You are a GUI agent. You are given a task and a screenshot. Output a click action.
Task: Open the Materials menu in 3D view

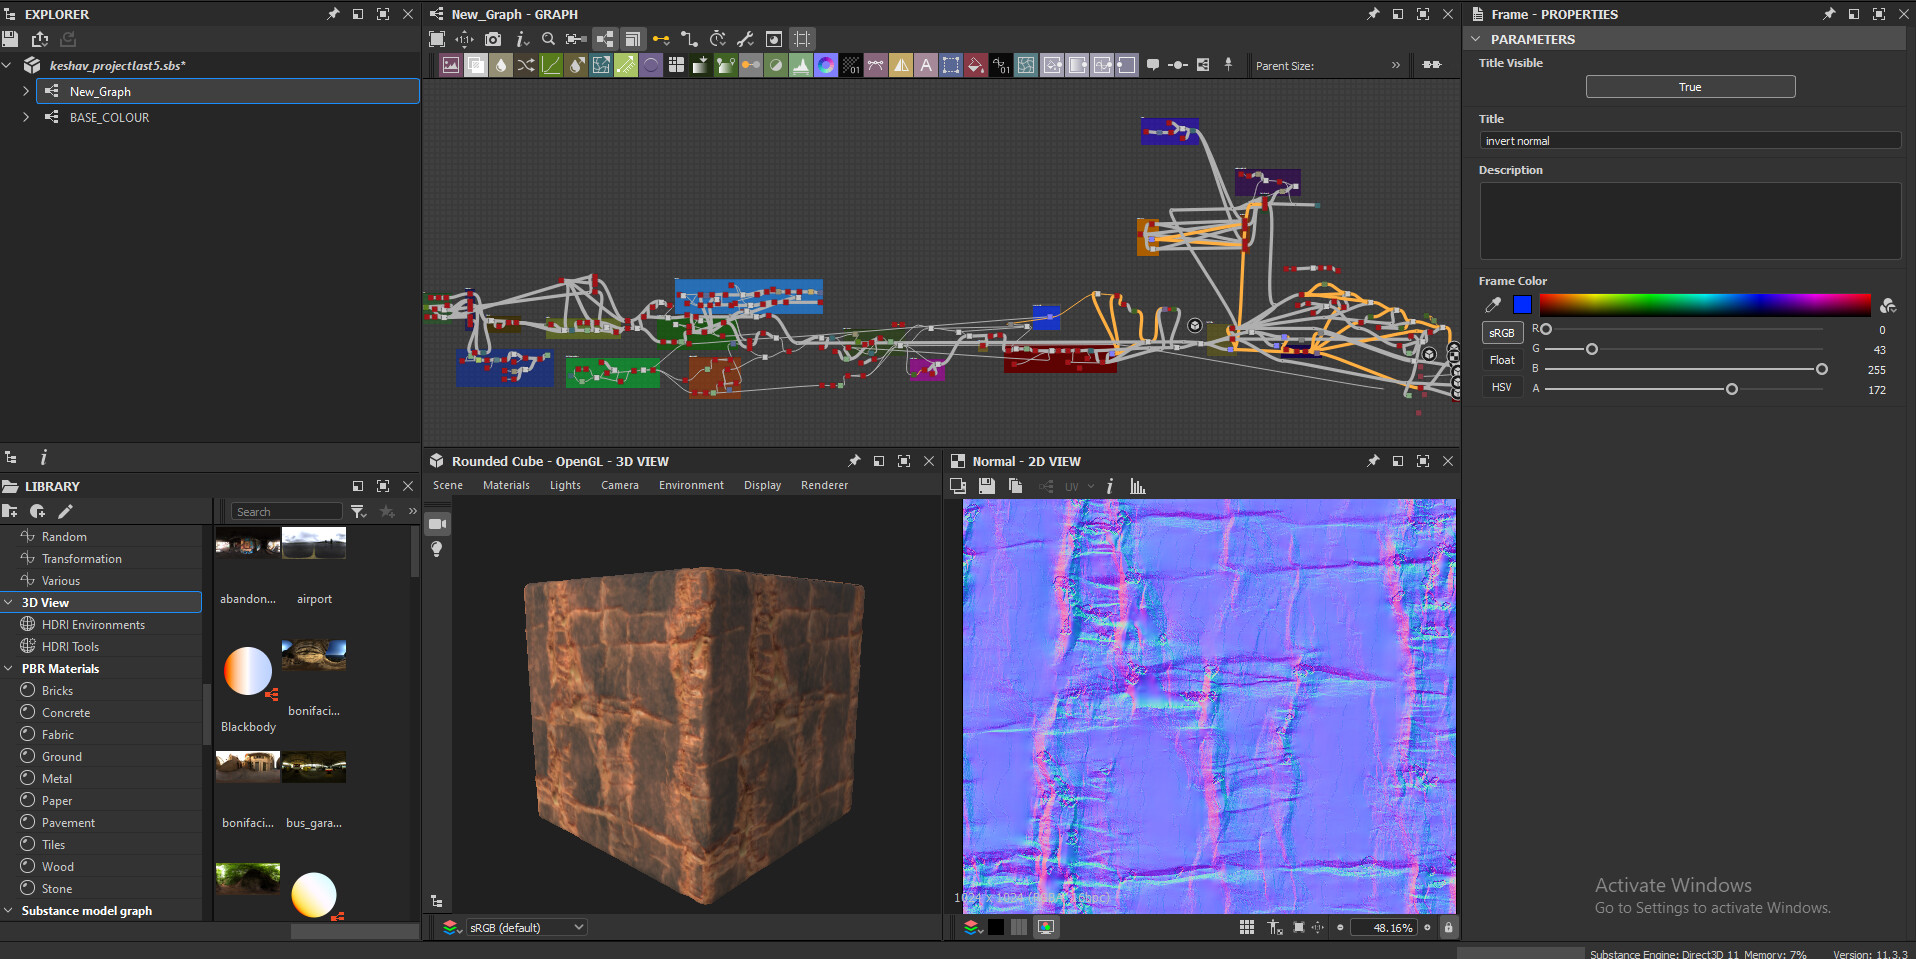506,485
